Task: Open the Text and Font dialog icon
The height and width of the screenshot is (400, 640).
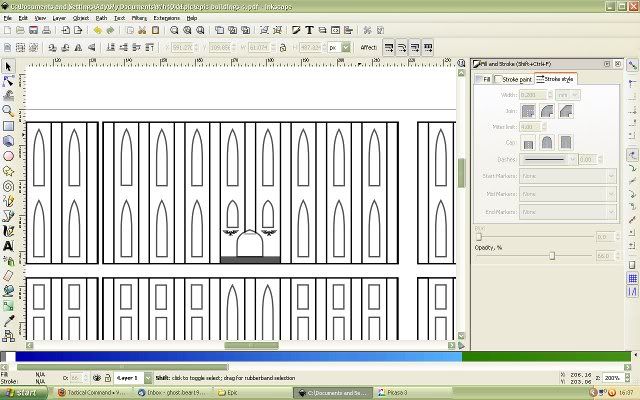Action: point(309,30)
